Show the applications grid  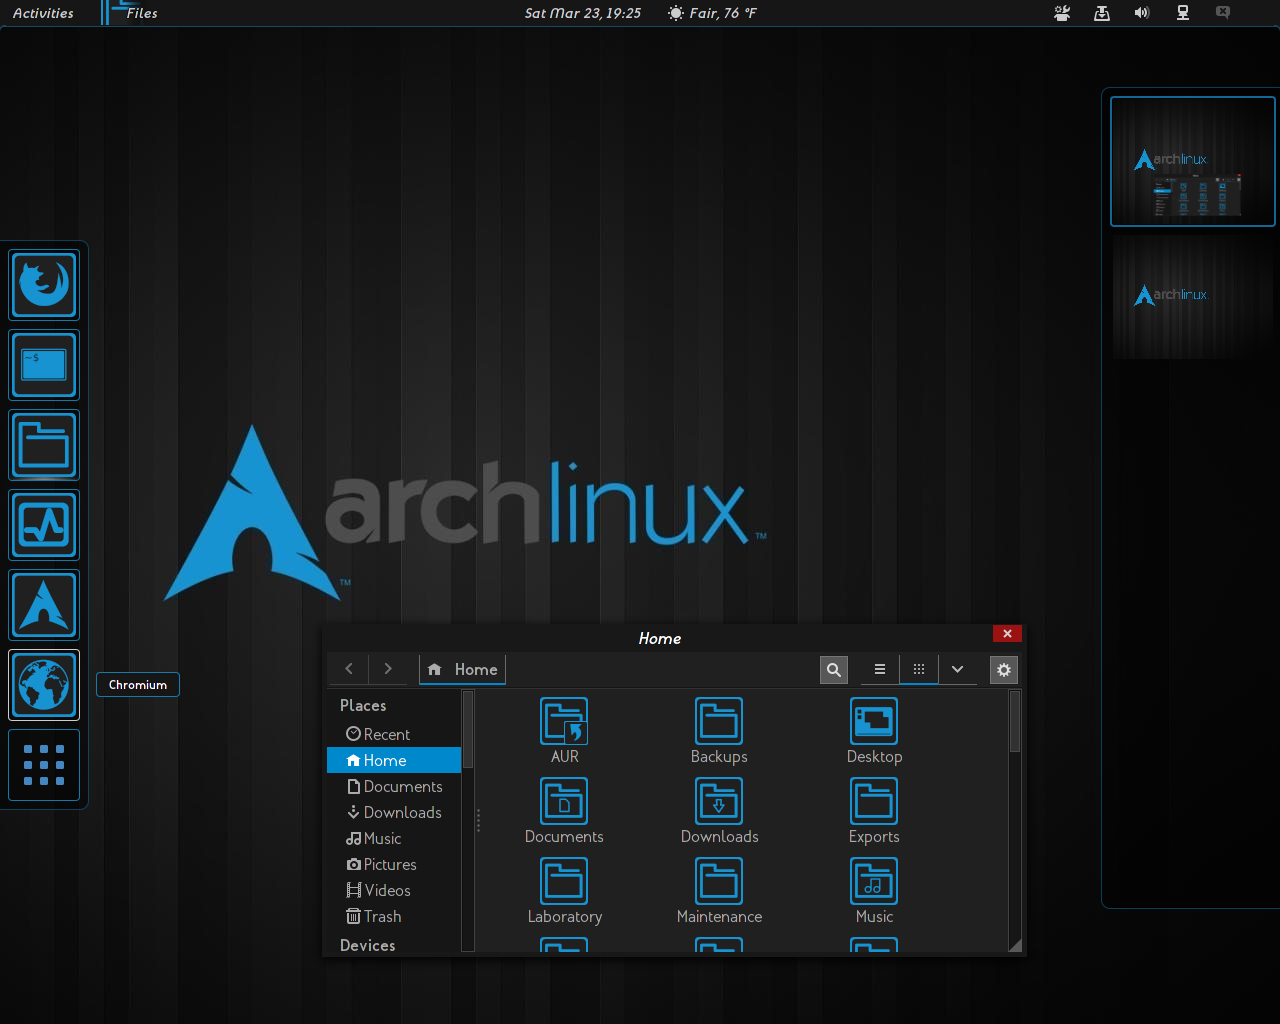point(44,765)
